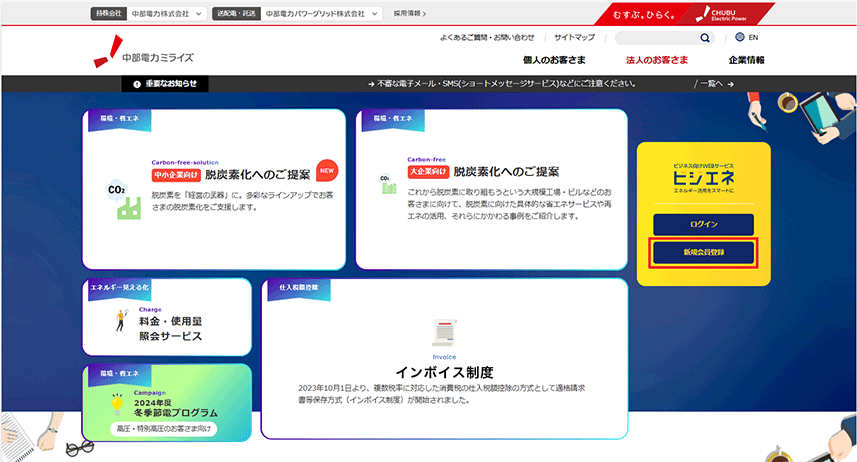Click the globe language icon

[739, 37]
